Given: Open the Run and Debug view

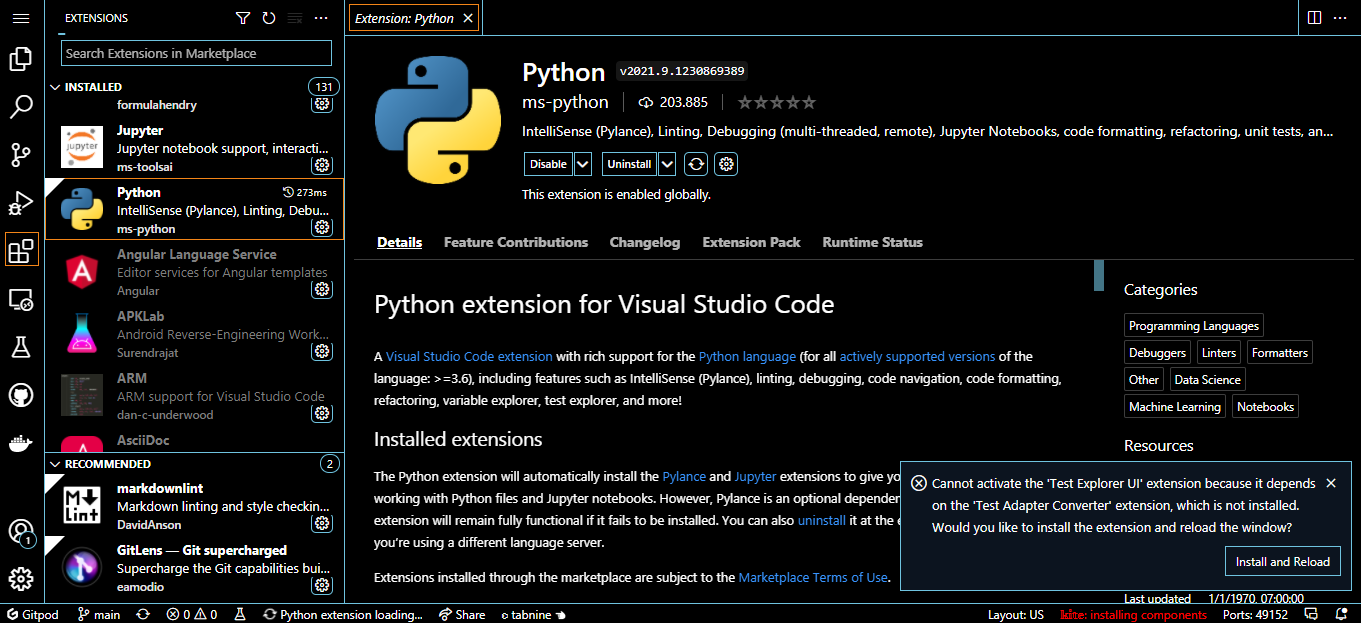Looking at the screenshot, I should (x=21, y=203).
